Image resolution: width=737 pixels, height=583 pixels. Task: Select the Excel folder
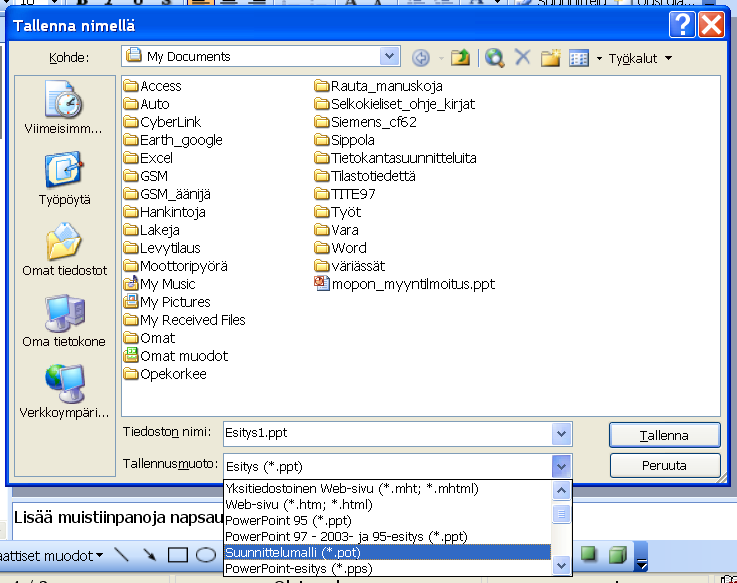[148, 158]
